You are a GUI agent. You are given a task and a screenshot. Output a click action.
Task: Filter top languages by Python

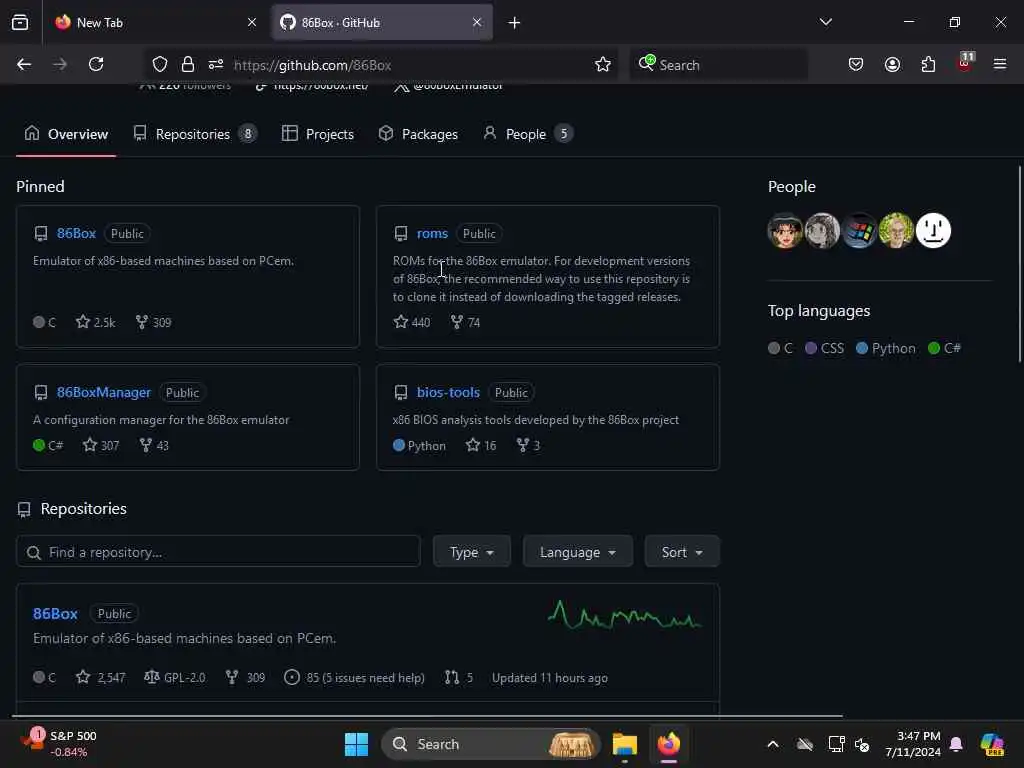(x=886, y=348)
